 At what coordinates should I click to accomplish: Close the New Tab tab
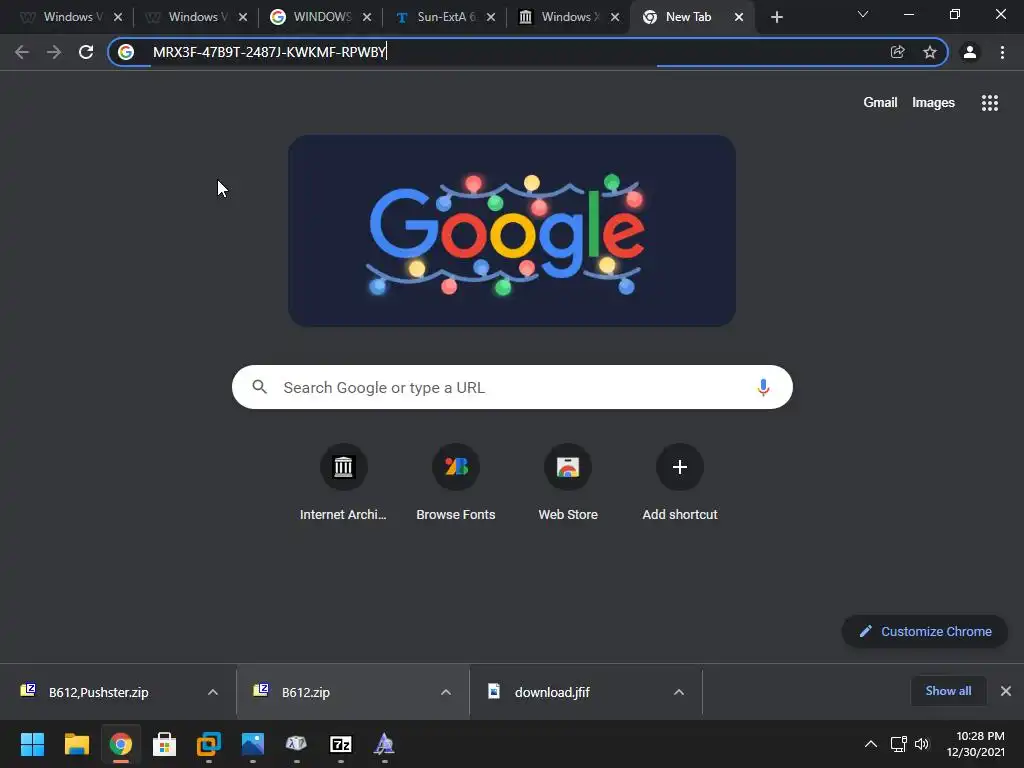(x=739, y=17)
